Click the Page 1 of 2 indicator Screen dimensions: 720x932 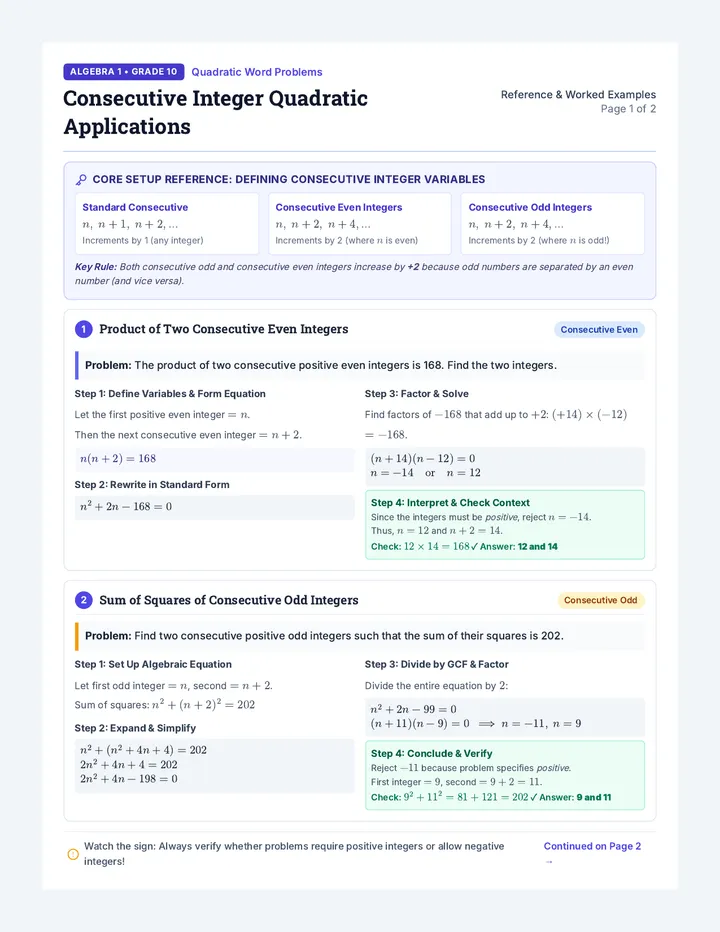(x=628, y=109)
